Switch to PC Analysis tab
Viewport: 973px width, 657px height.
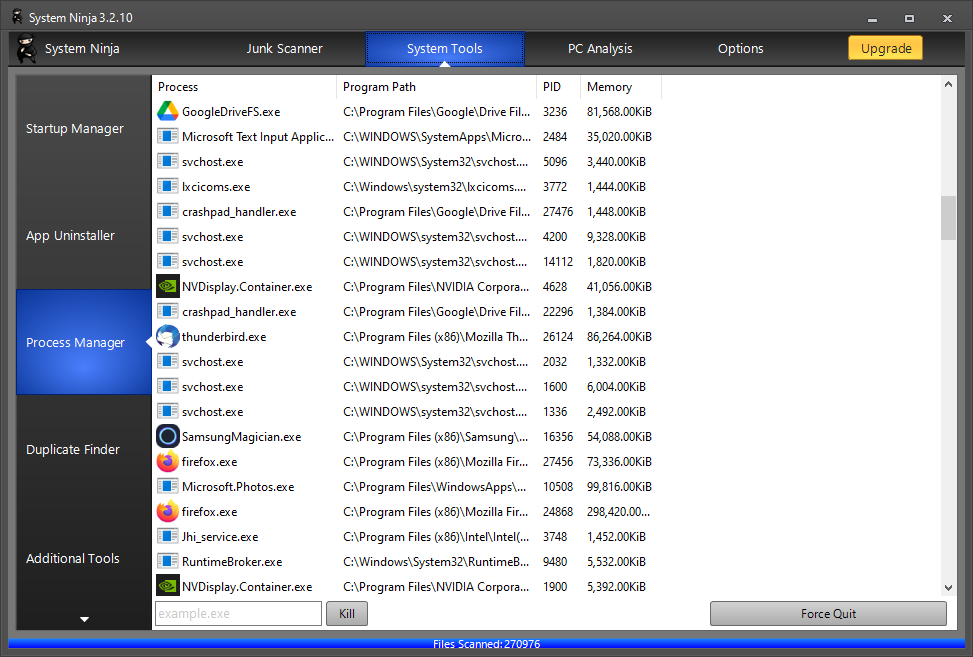tap(600, 48)
